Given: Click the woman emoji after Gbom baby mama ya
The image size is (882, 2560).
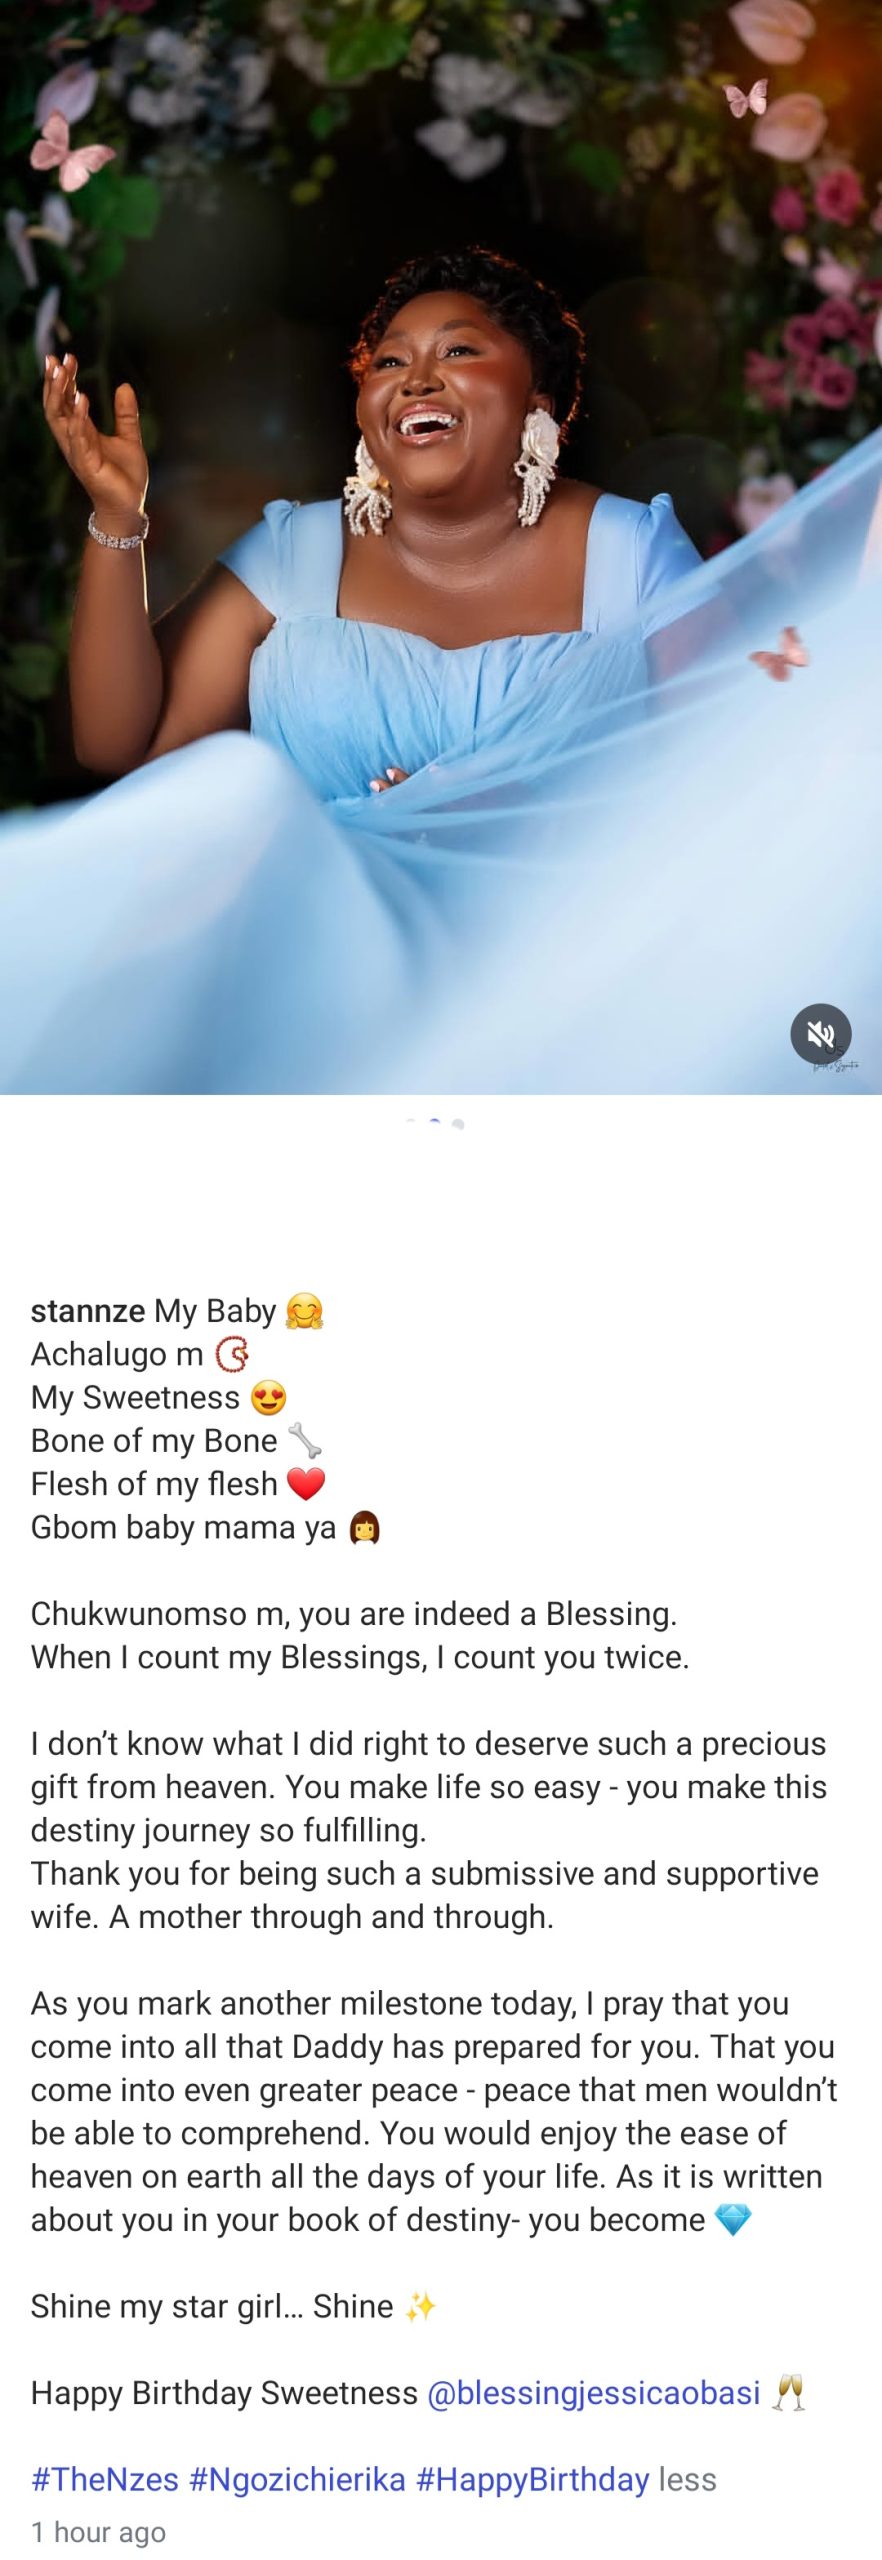Looking at the screenshot, I should [364, 1528].
